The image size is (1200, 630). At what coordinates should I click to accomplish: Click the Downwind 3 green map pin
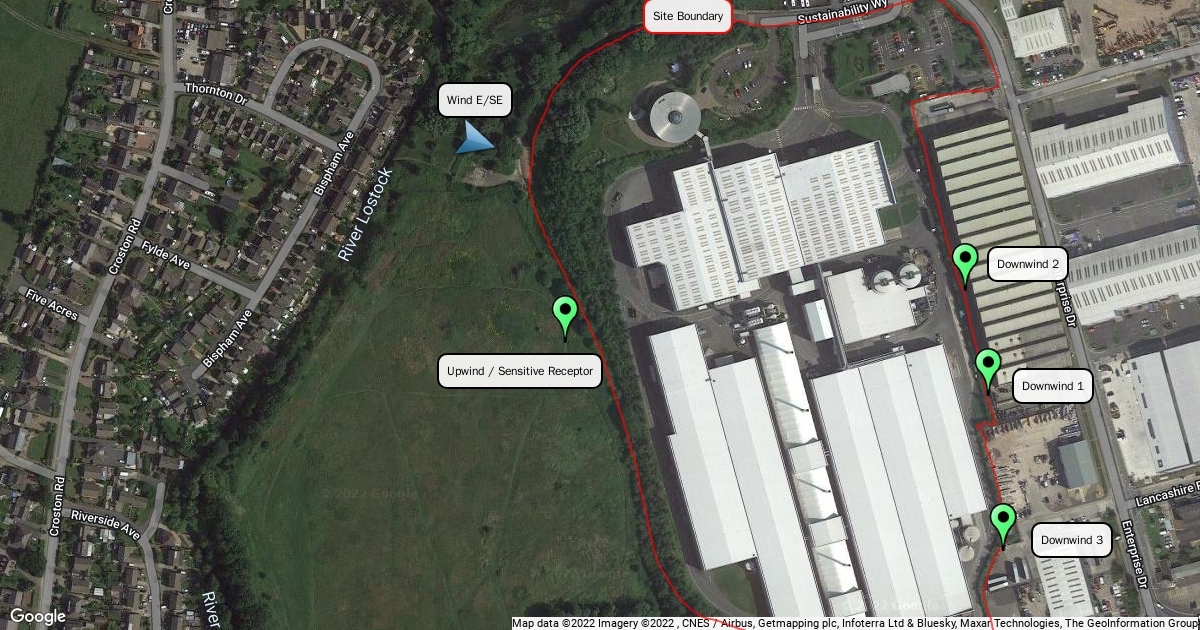(1003, 524)
